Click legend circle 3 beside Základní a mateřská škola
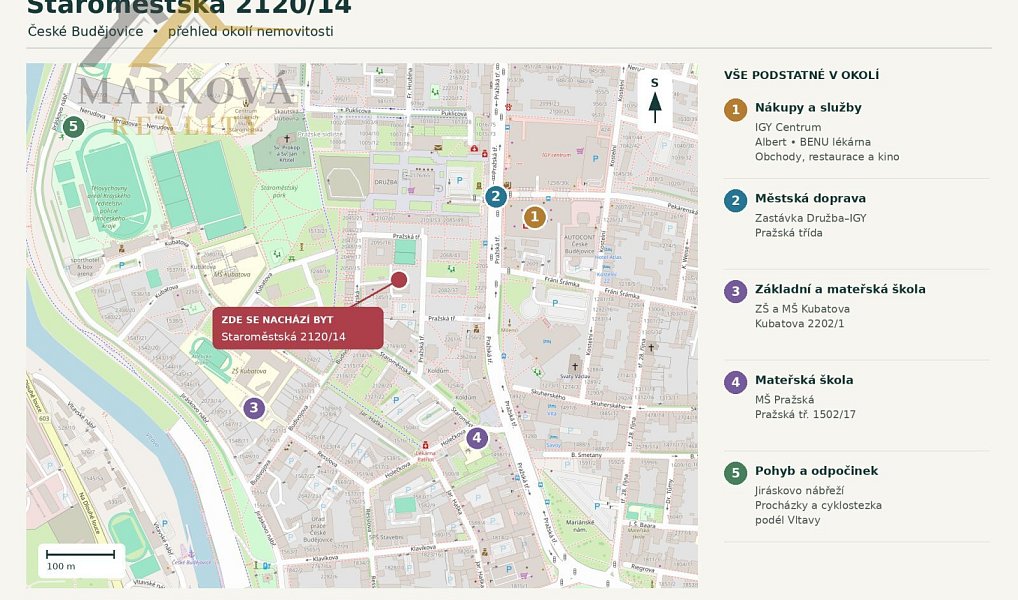This screenshot has width=1018, height=600. point(736,291)
